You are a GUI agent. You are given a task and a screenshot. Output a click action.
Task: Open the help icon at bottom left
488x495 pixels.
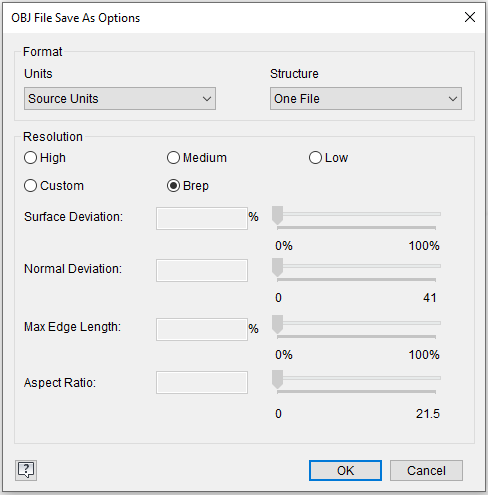[26, 470]
